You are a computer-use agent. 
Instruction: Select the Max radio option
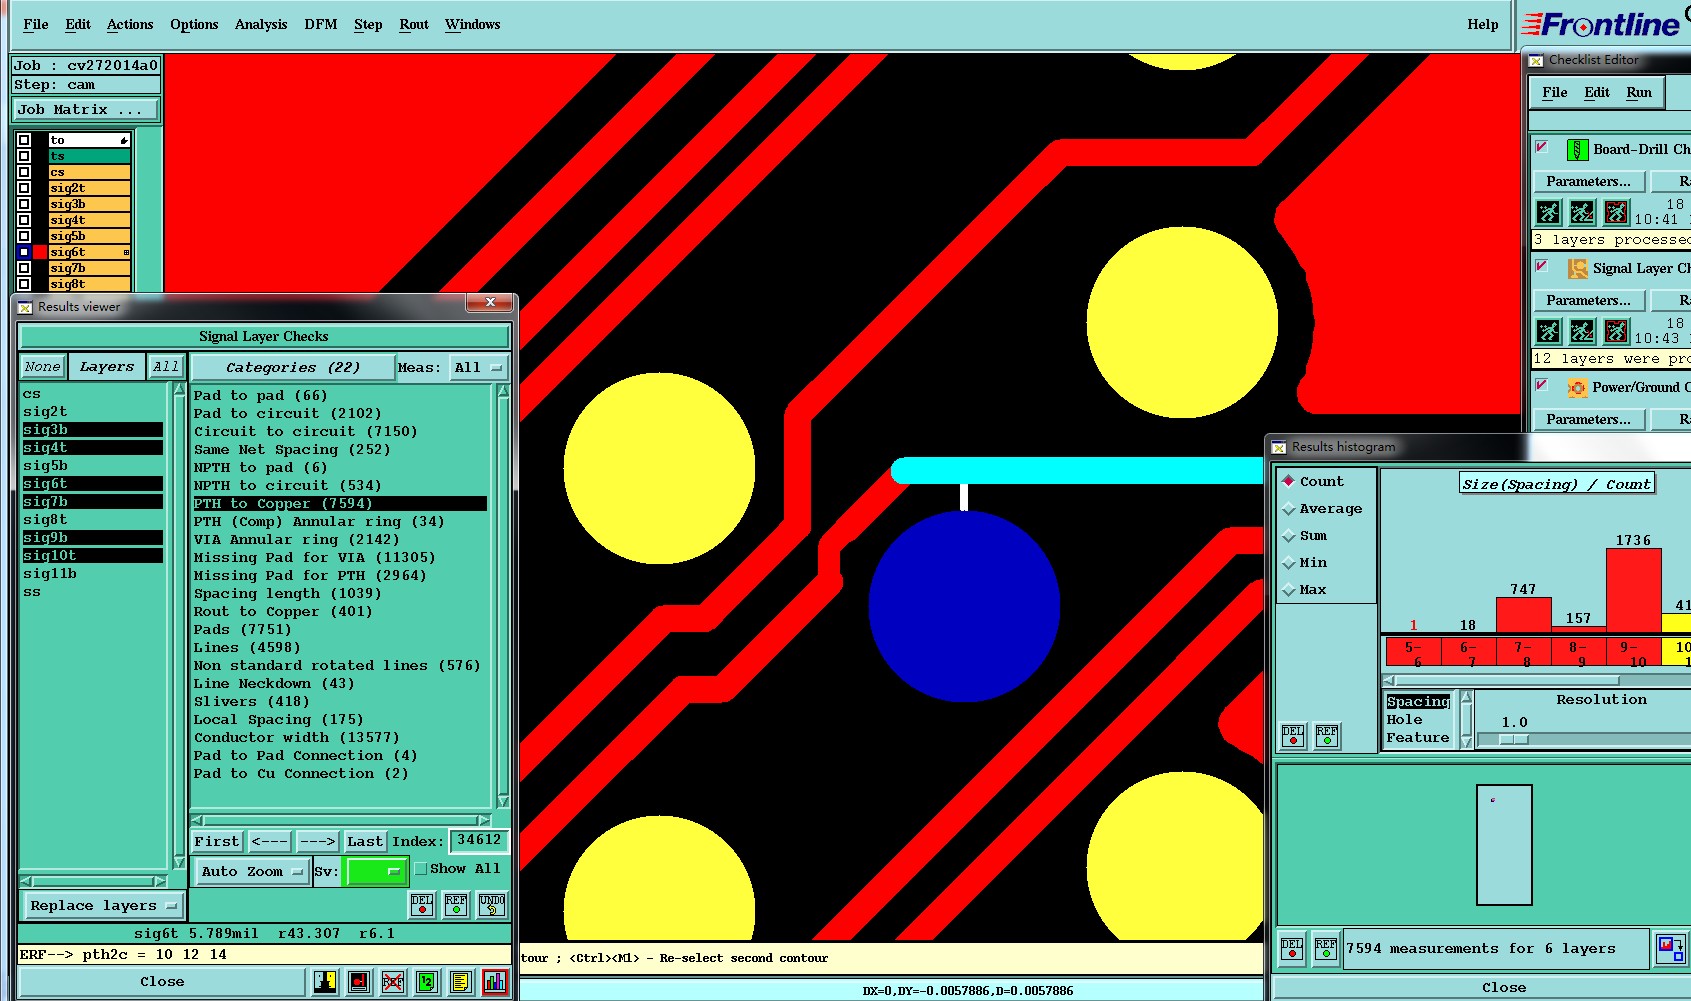(x=1289, y=589)
